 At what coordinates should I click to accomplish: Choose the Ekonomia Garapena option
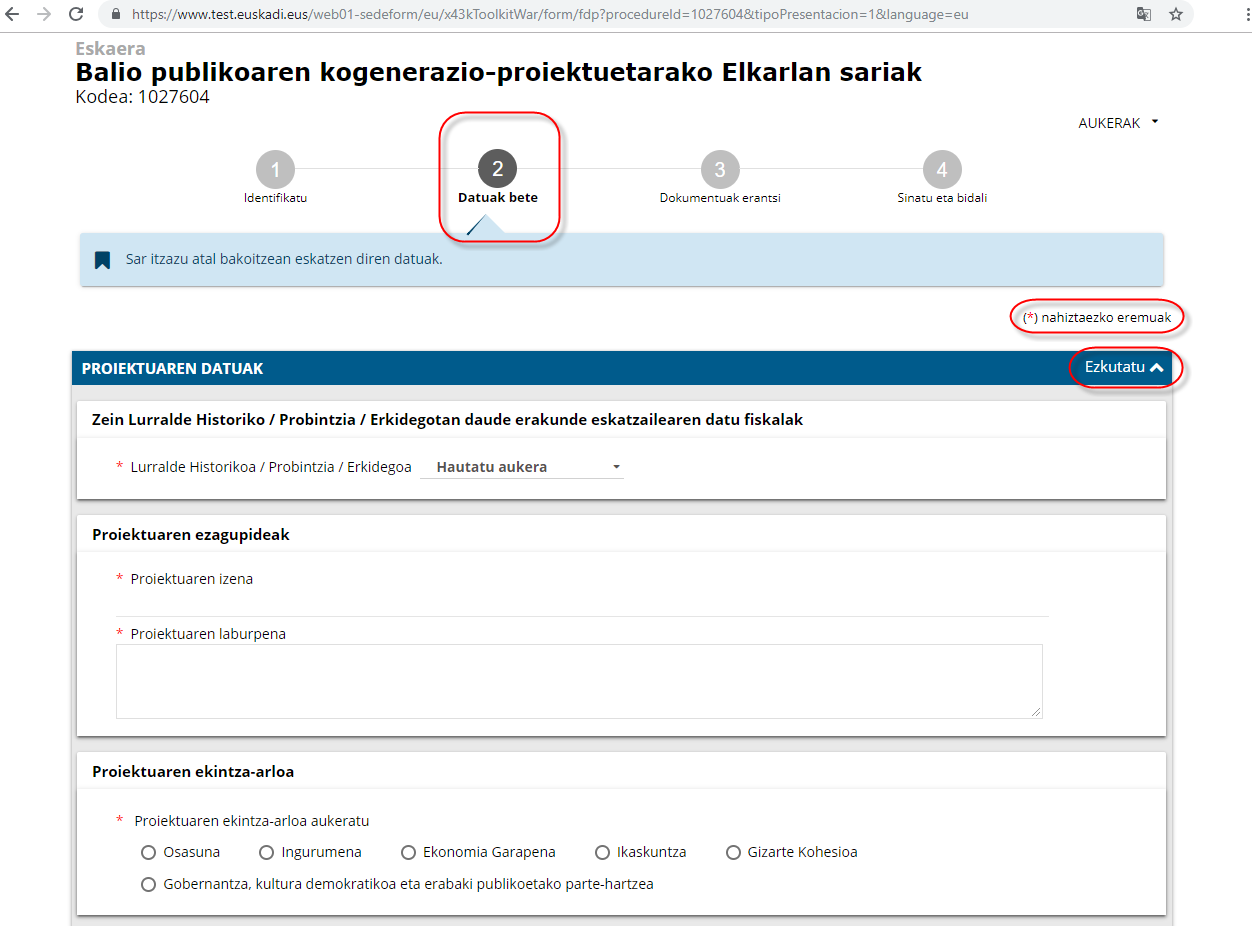click(408, 853)
